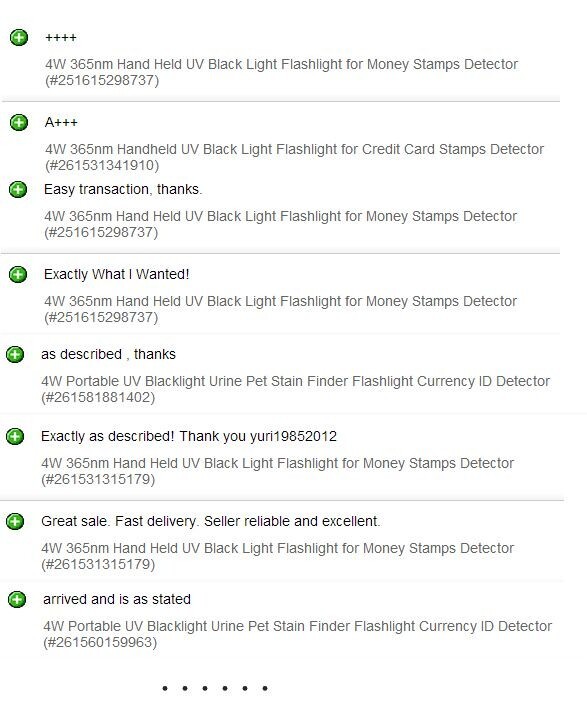Click the green plus icon beside 'as described , thanks'

coord(15,355)
